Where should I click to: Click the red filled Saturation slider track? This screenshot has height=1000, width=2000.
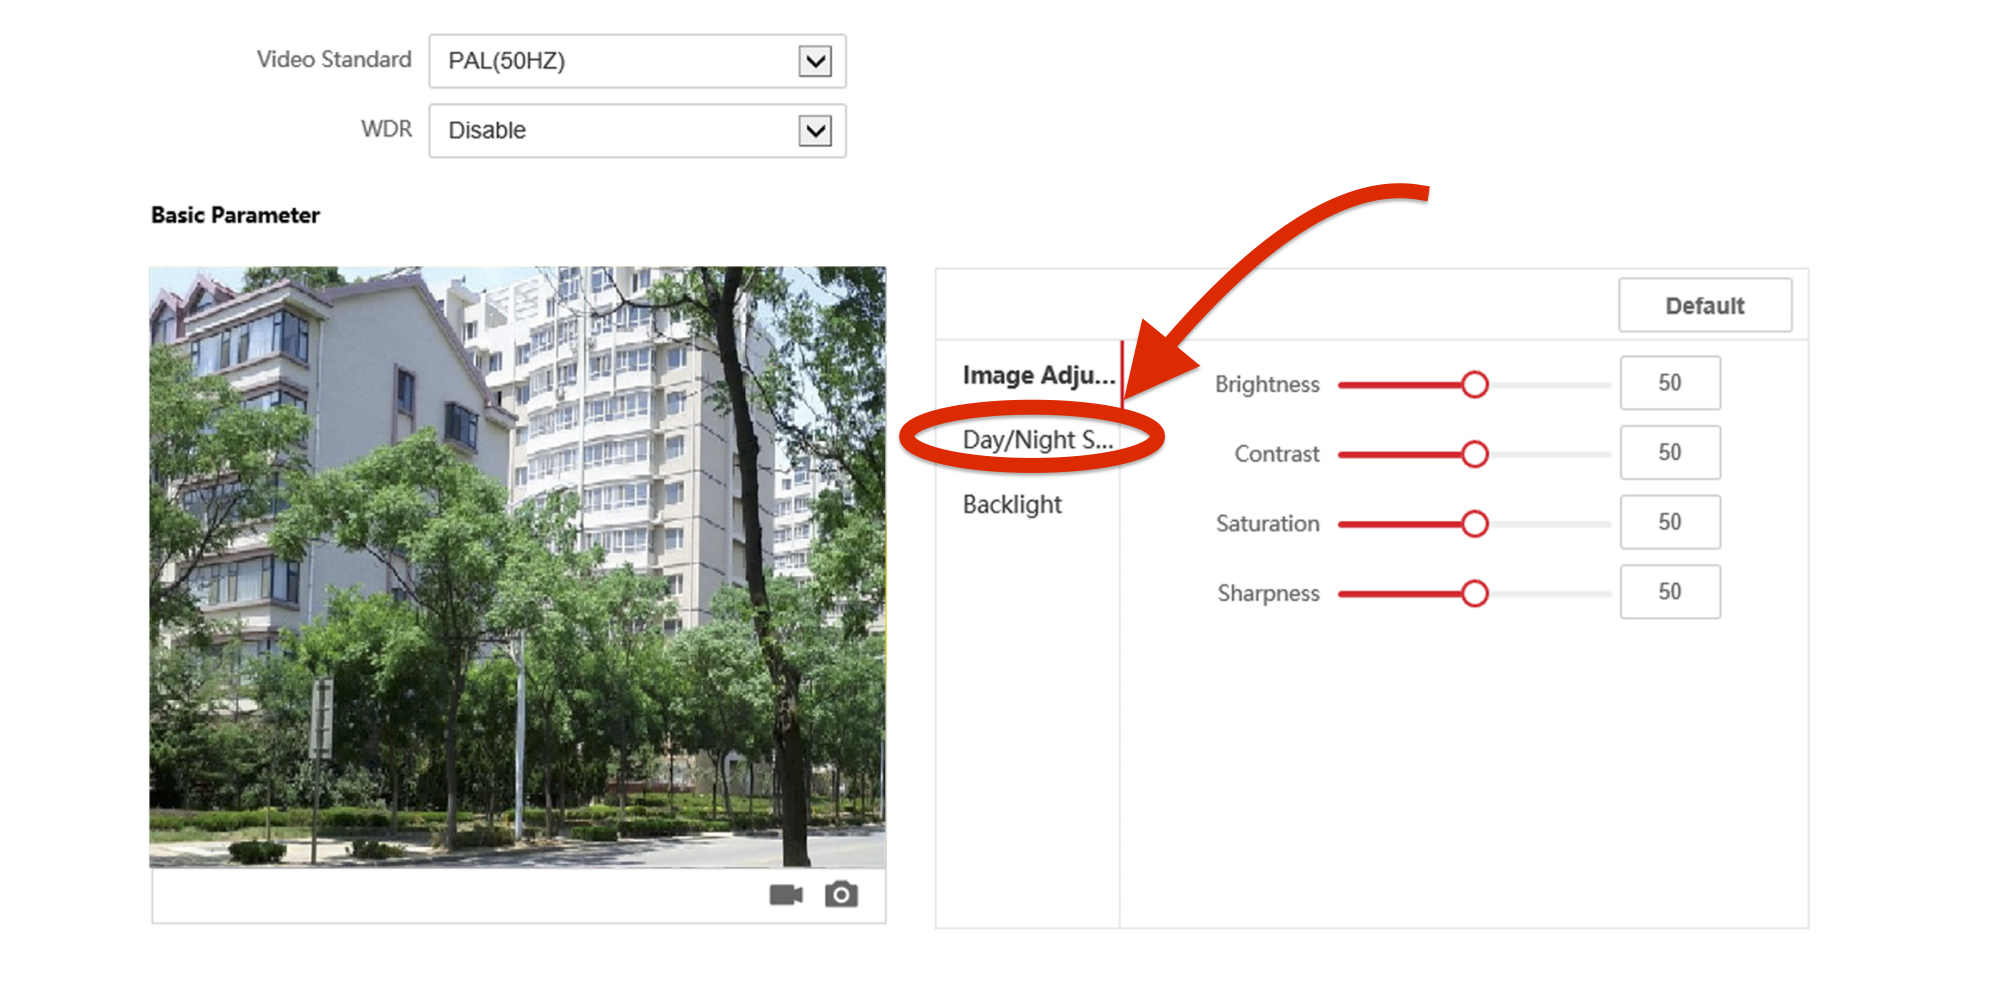tap(1400, 524)
